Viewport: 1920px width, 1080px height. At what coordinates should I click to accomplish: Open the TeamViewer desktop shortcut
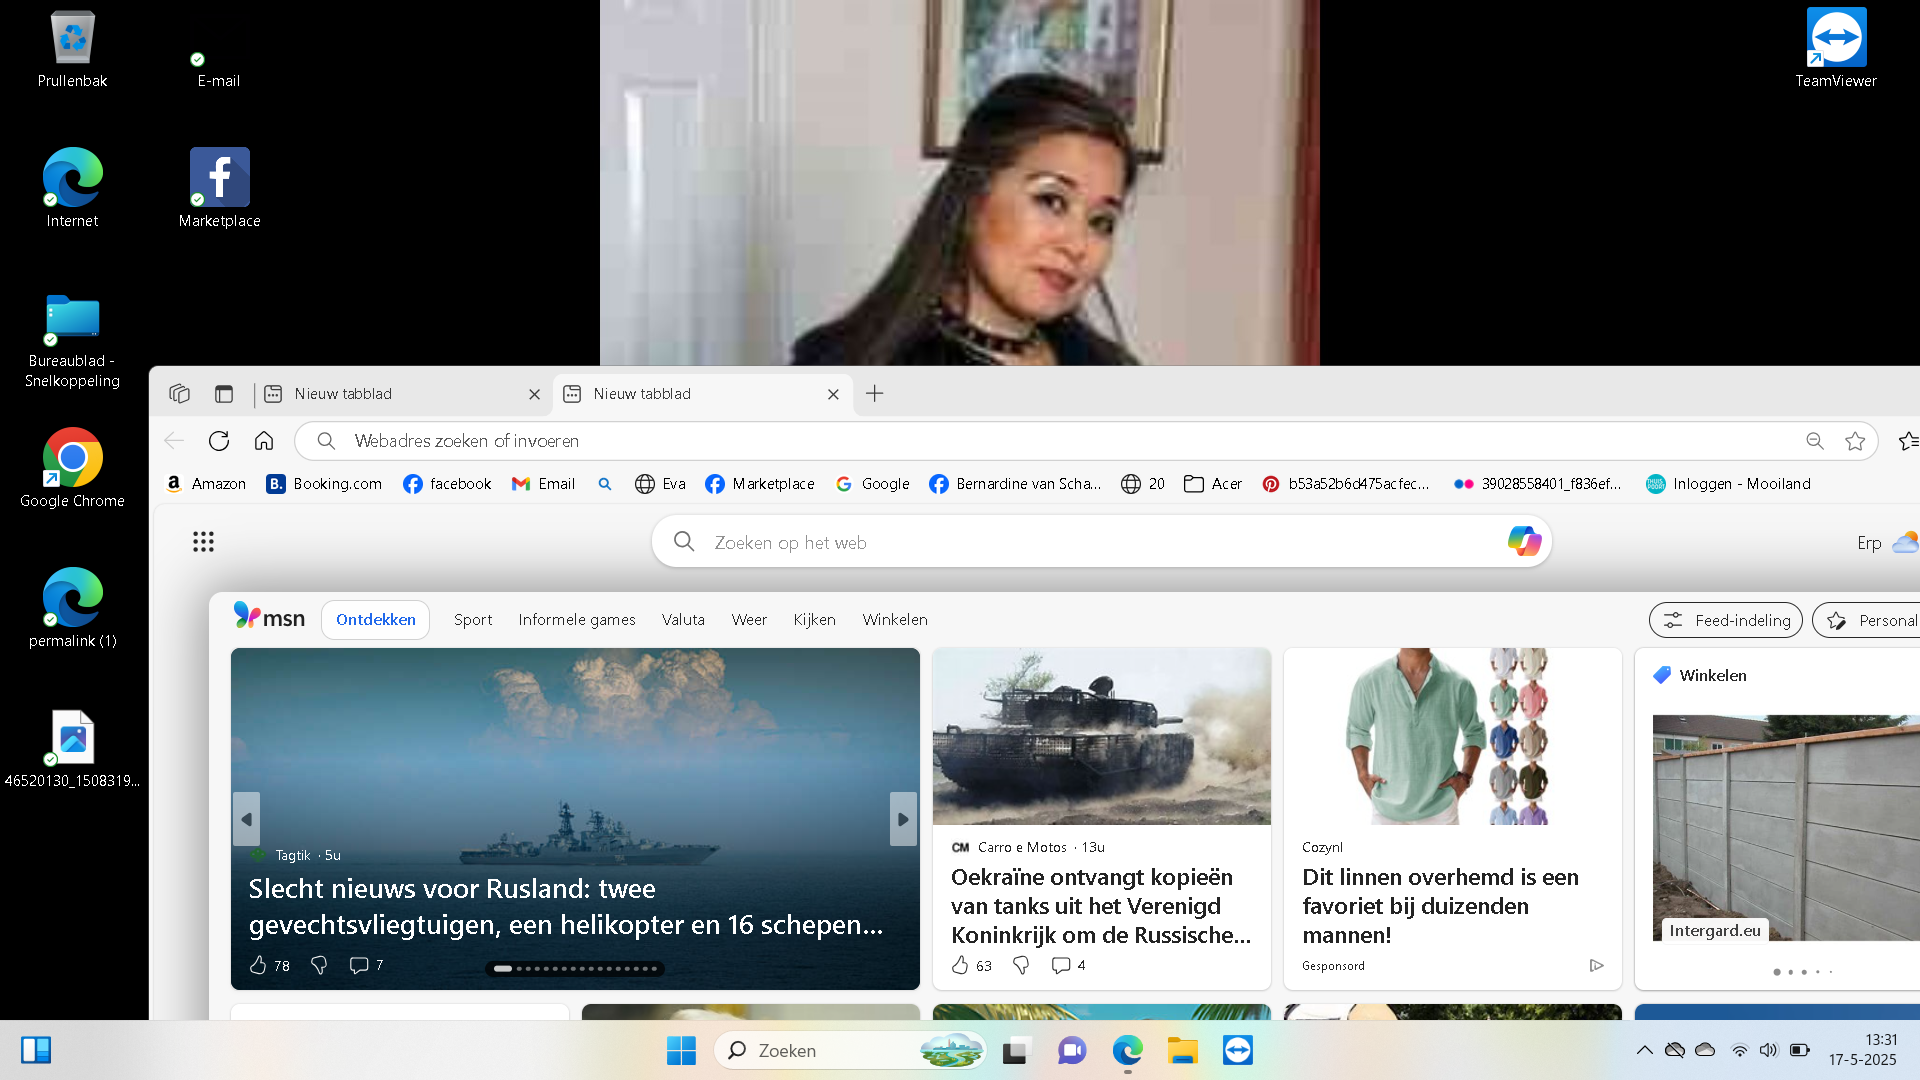(1836, 49)
